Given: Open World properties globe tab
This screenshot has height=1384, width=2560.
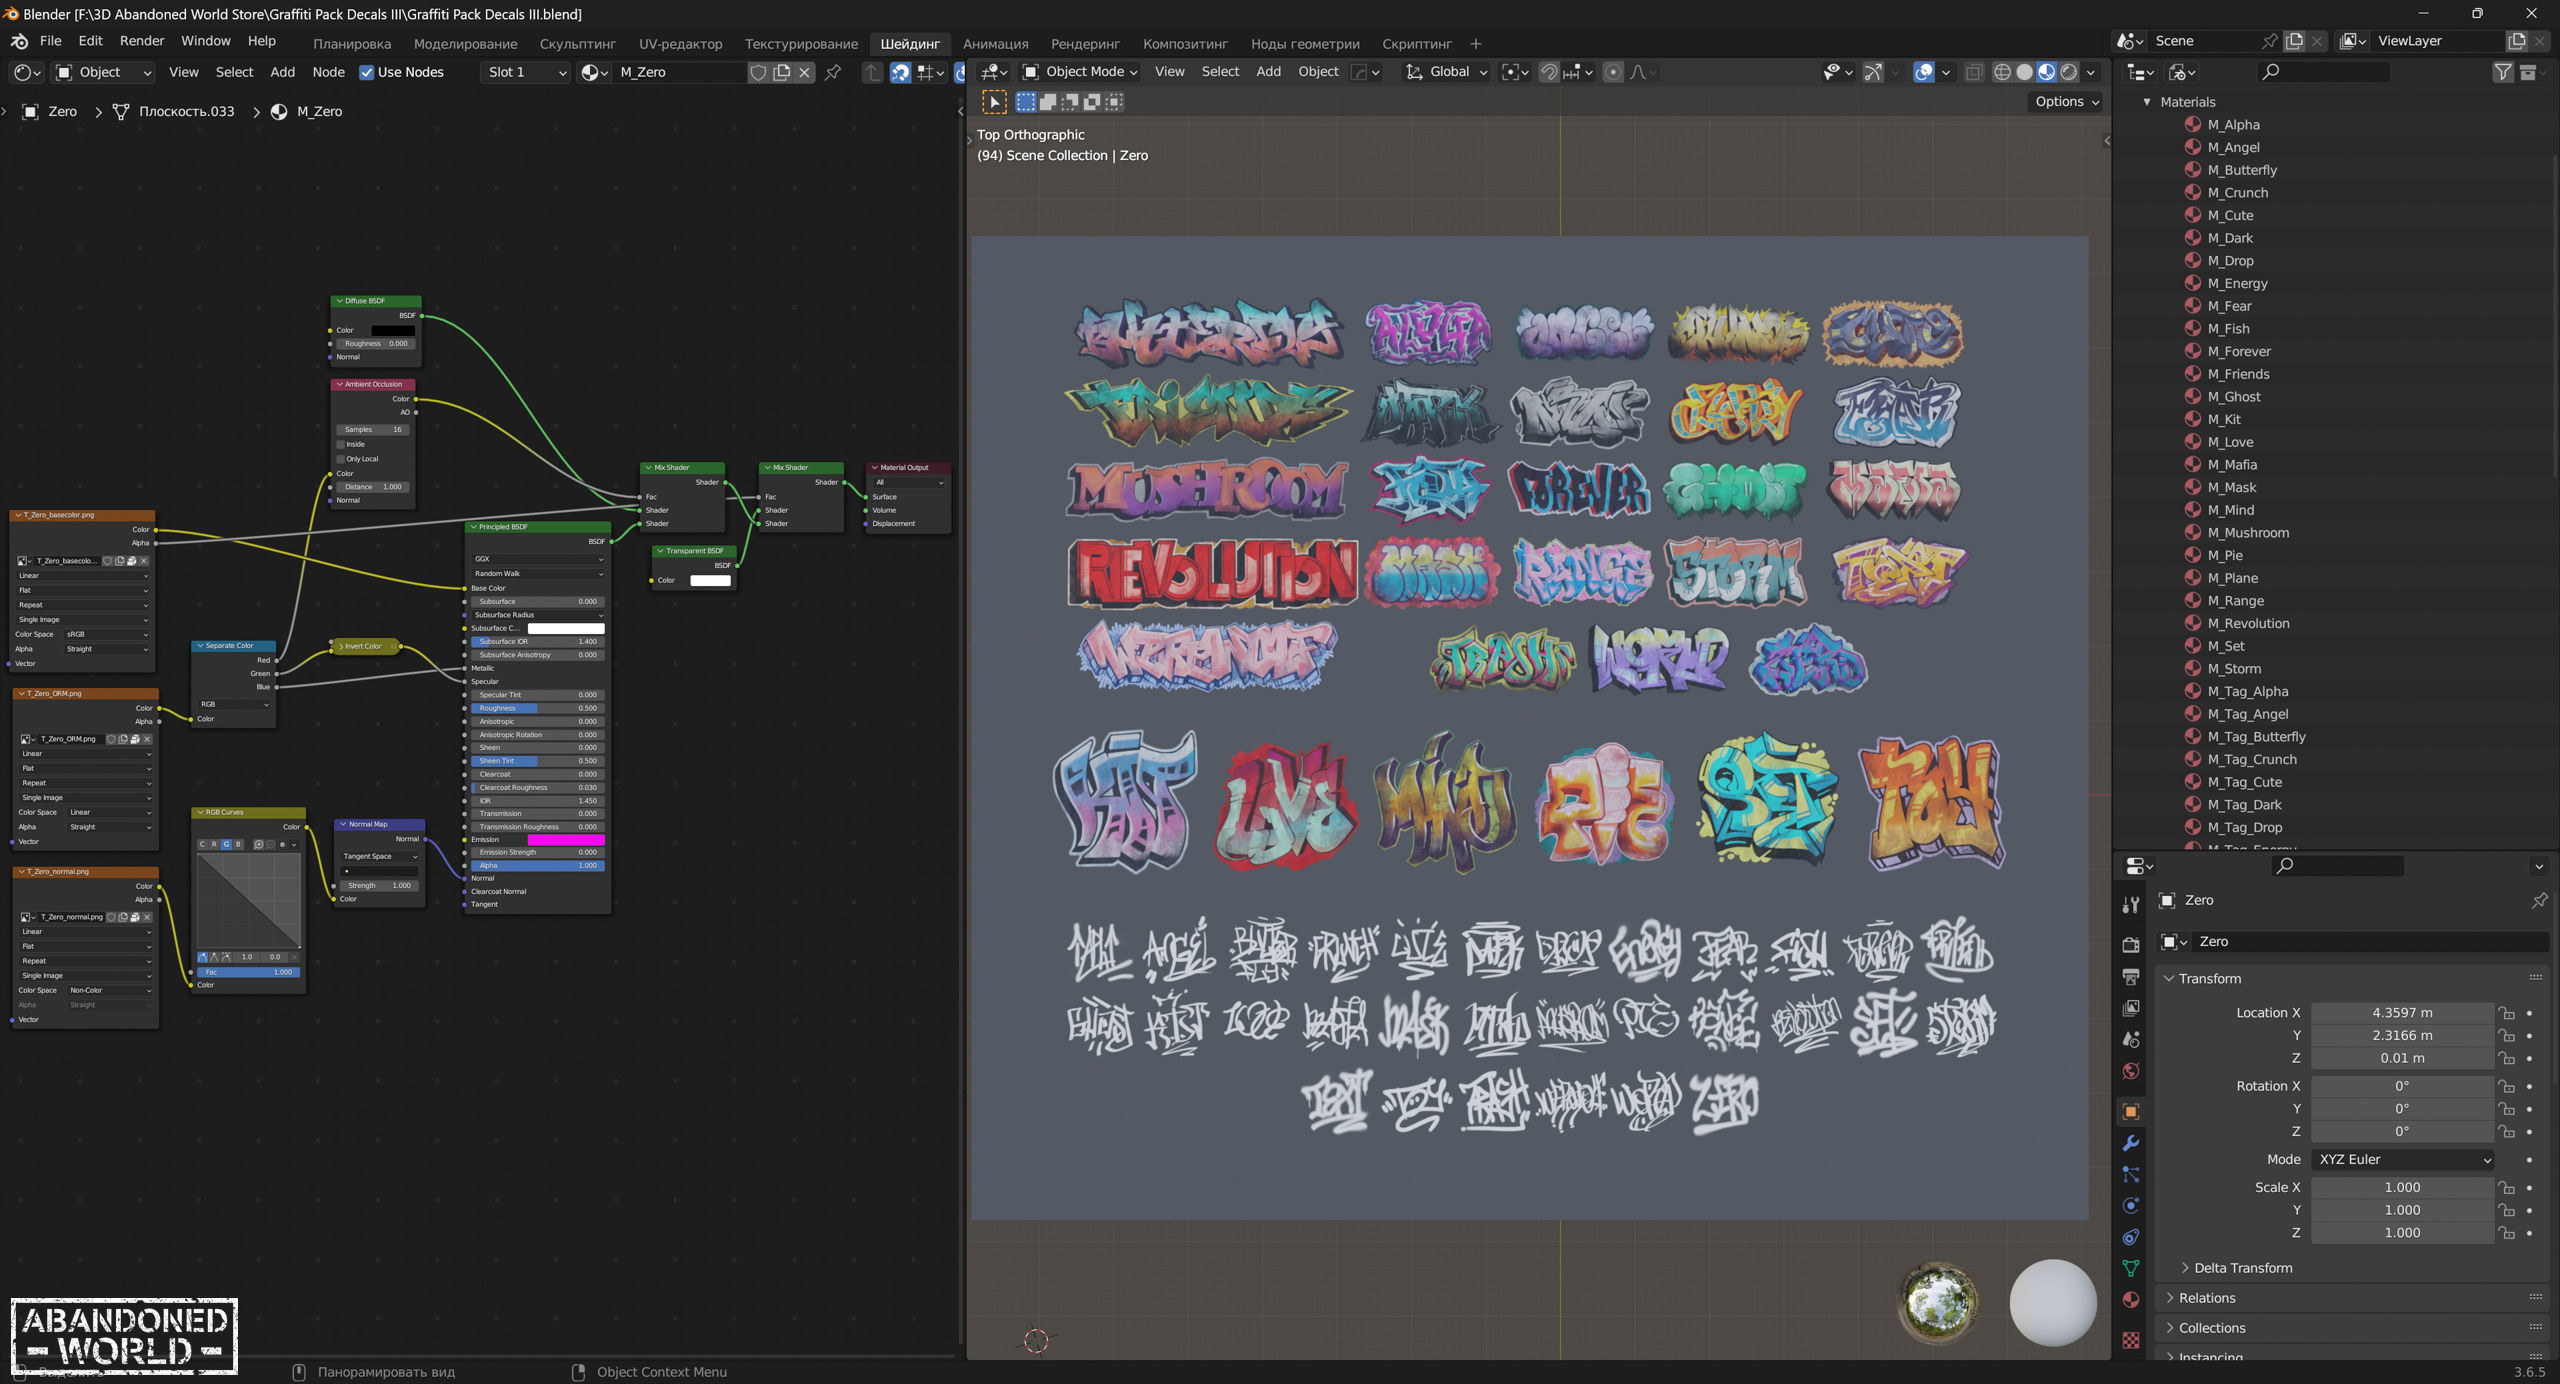Looking at the screenshot, I should [2131, 1071].
